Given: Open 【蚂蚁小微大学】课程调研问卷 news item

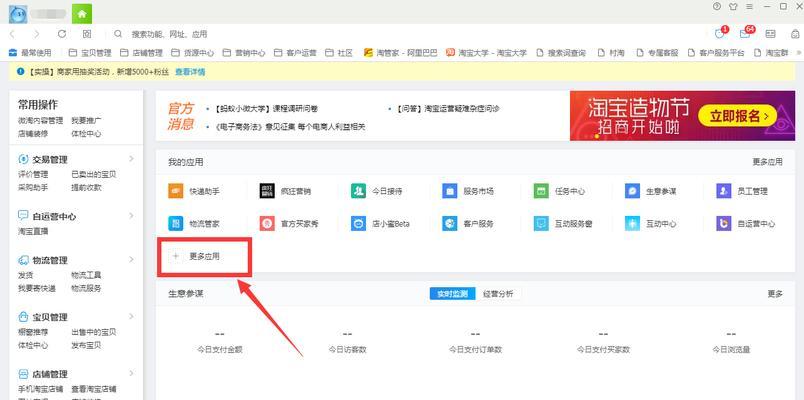Looking at the screenshot, I should [x=266, y=109].
